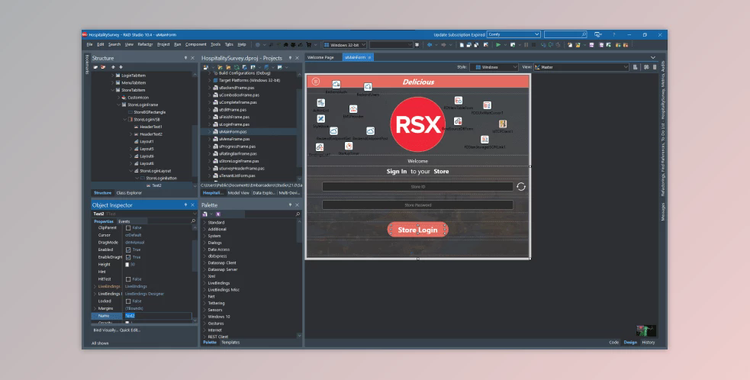Click the back navigation arrow in the toolbar
The image size is (750, 380).
(429, 45)
